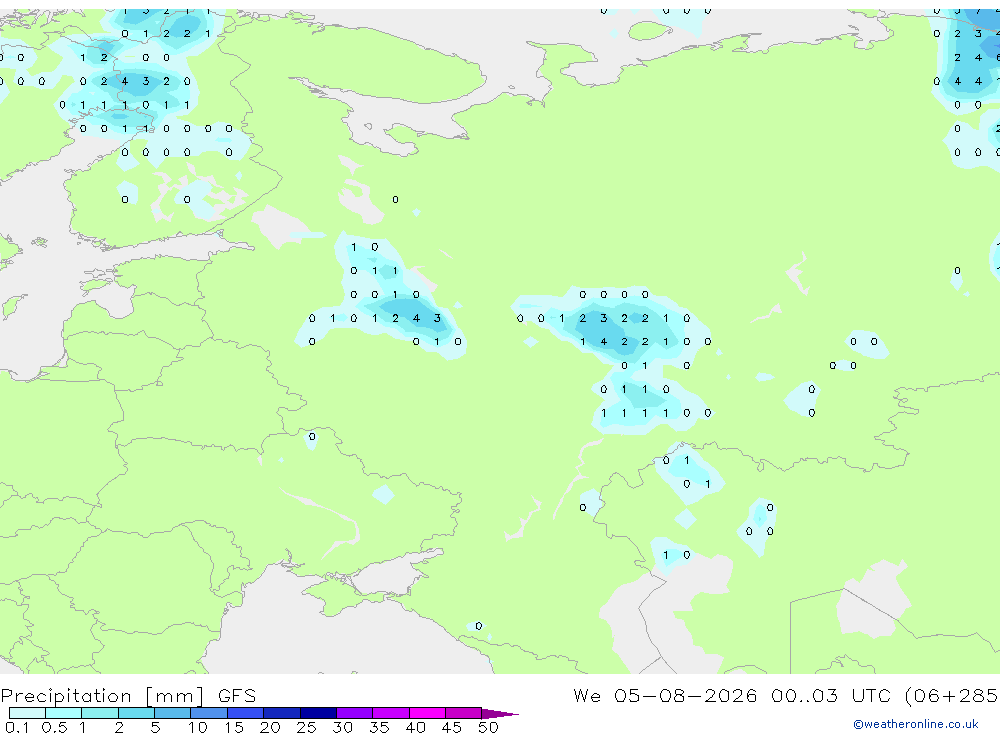1000x733 pixels.
Task: Click the 2–5 mm legend color box
Action: 136,713
